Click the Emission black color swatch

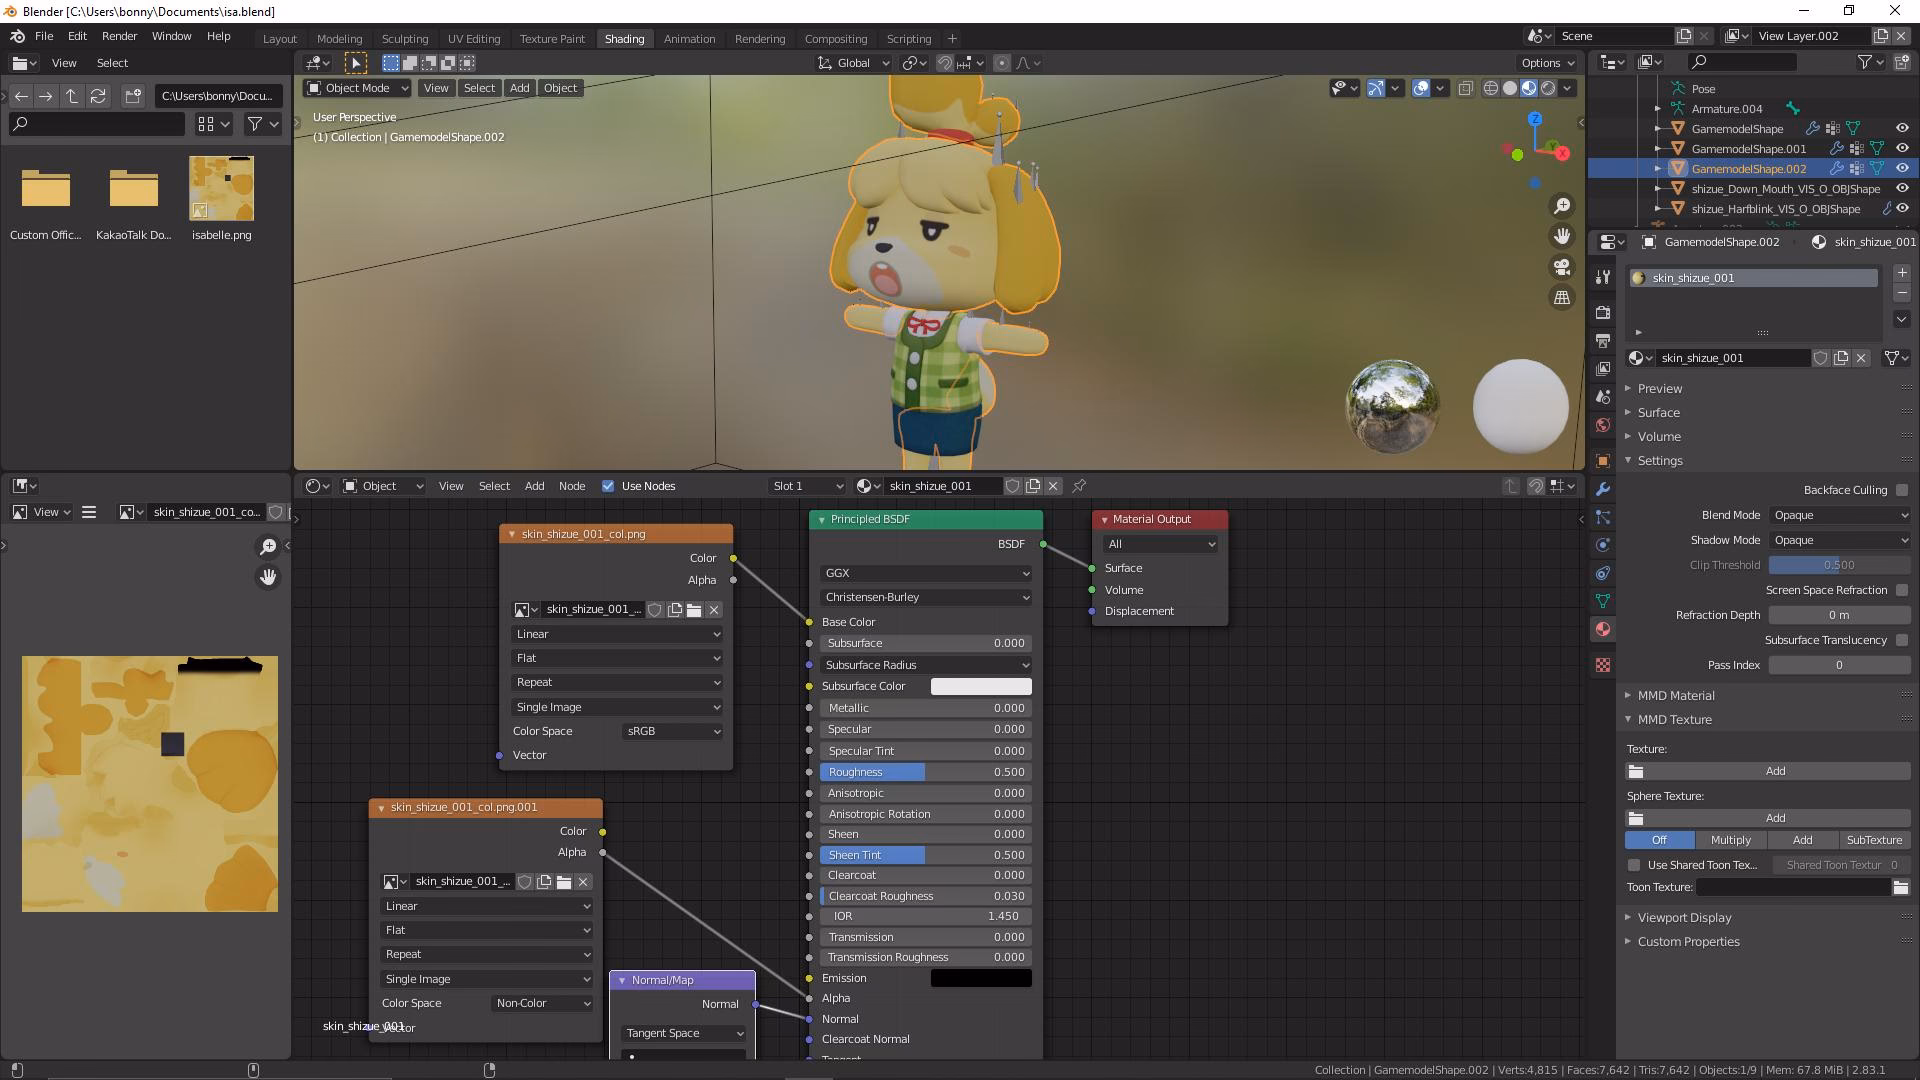[981, 978]
